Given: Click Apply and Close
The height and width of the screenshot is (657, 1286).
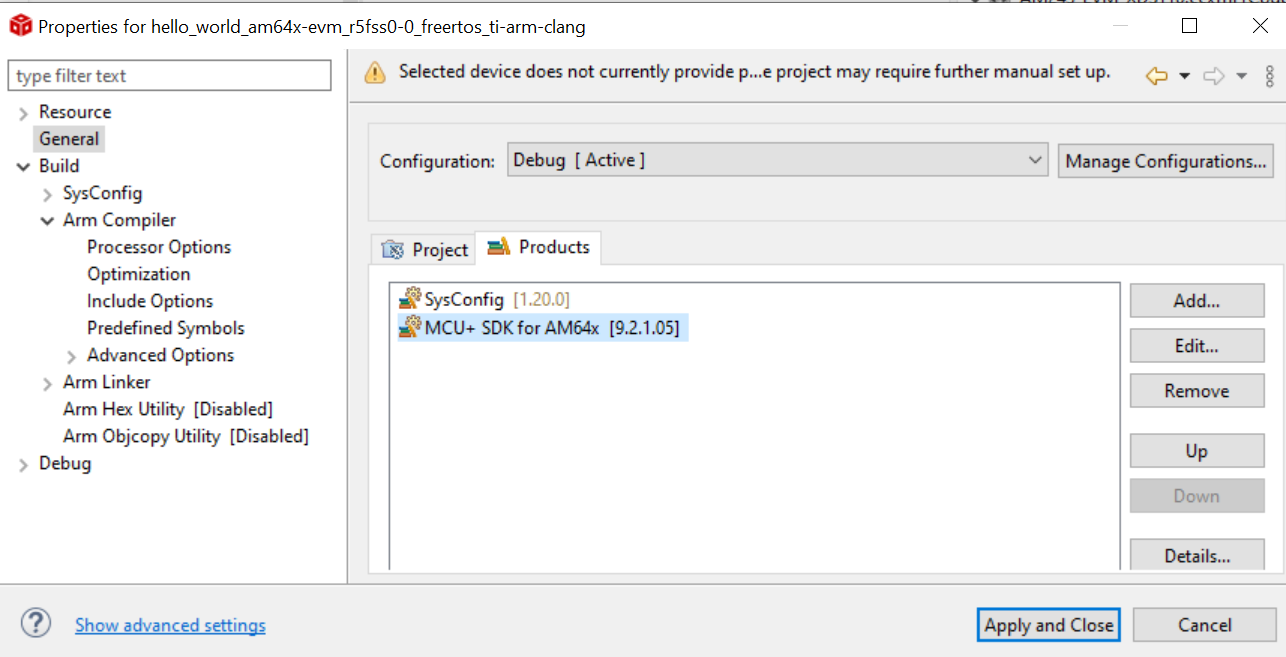Looking at the screenshot, I should click(x=1048, y=625).
